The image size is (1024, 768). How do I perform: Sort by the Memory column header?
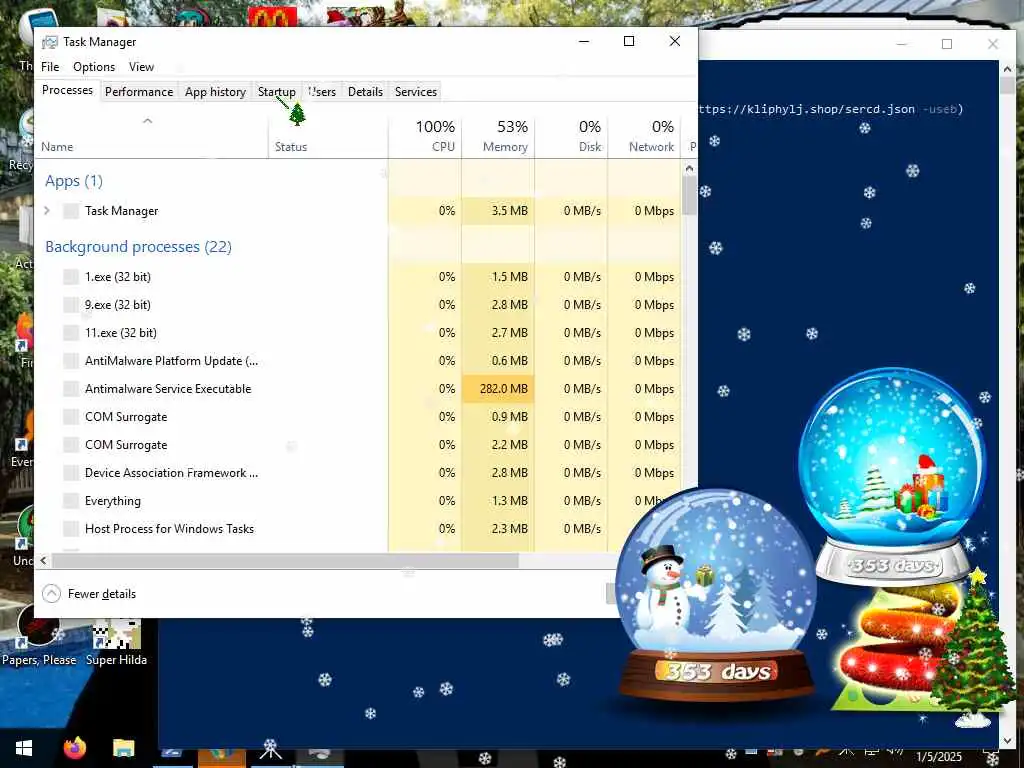pos(498,136)
